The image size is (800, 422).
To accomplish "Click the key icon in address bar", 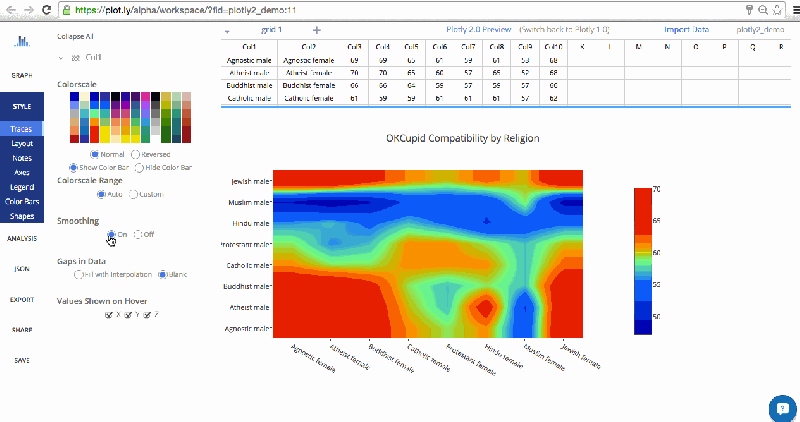I will point(749,10).
